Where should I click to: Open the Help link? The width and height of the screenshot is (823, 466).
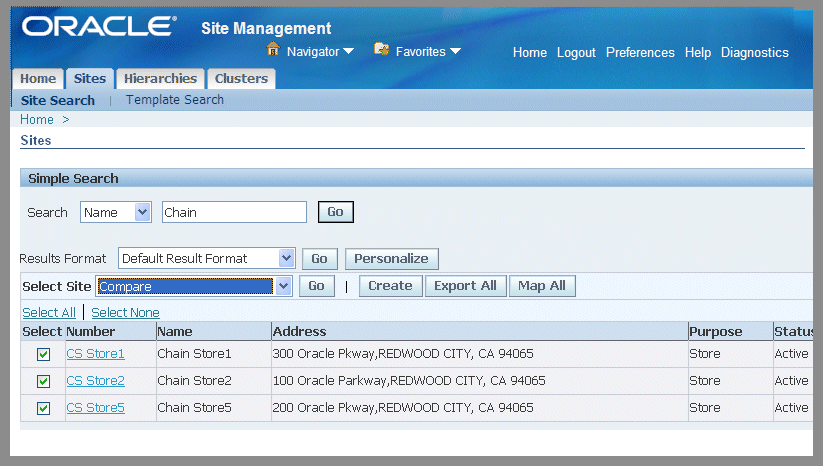pyautogui.click(x=698, y=52)
